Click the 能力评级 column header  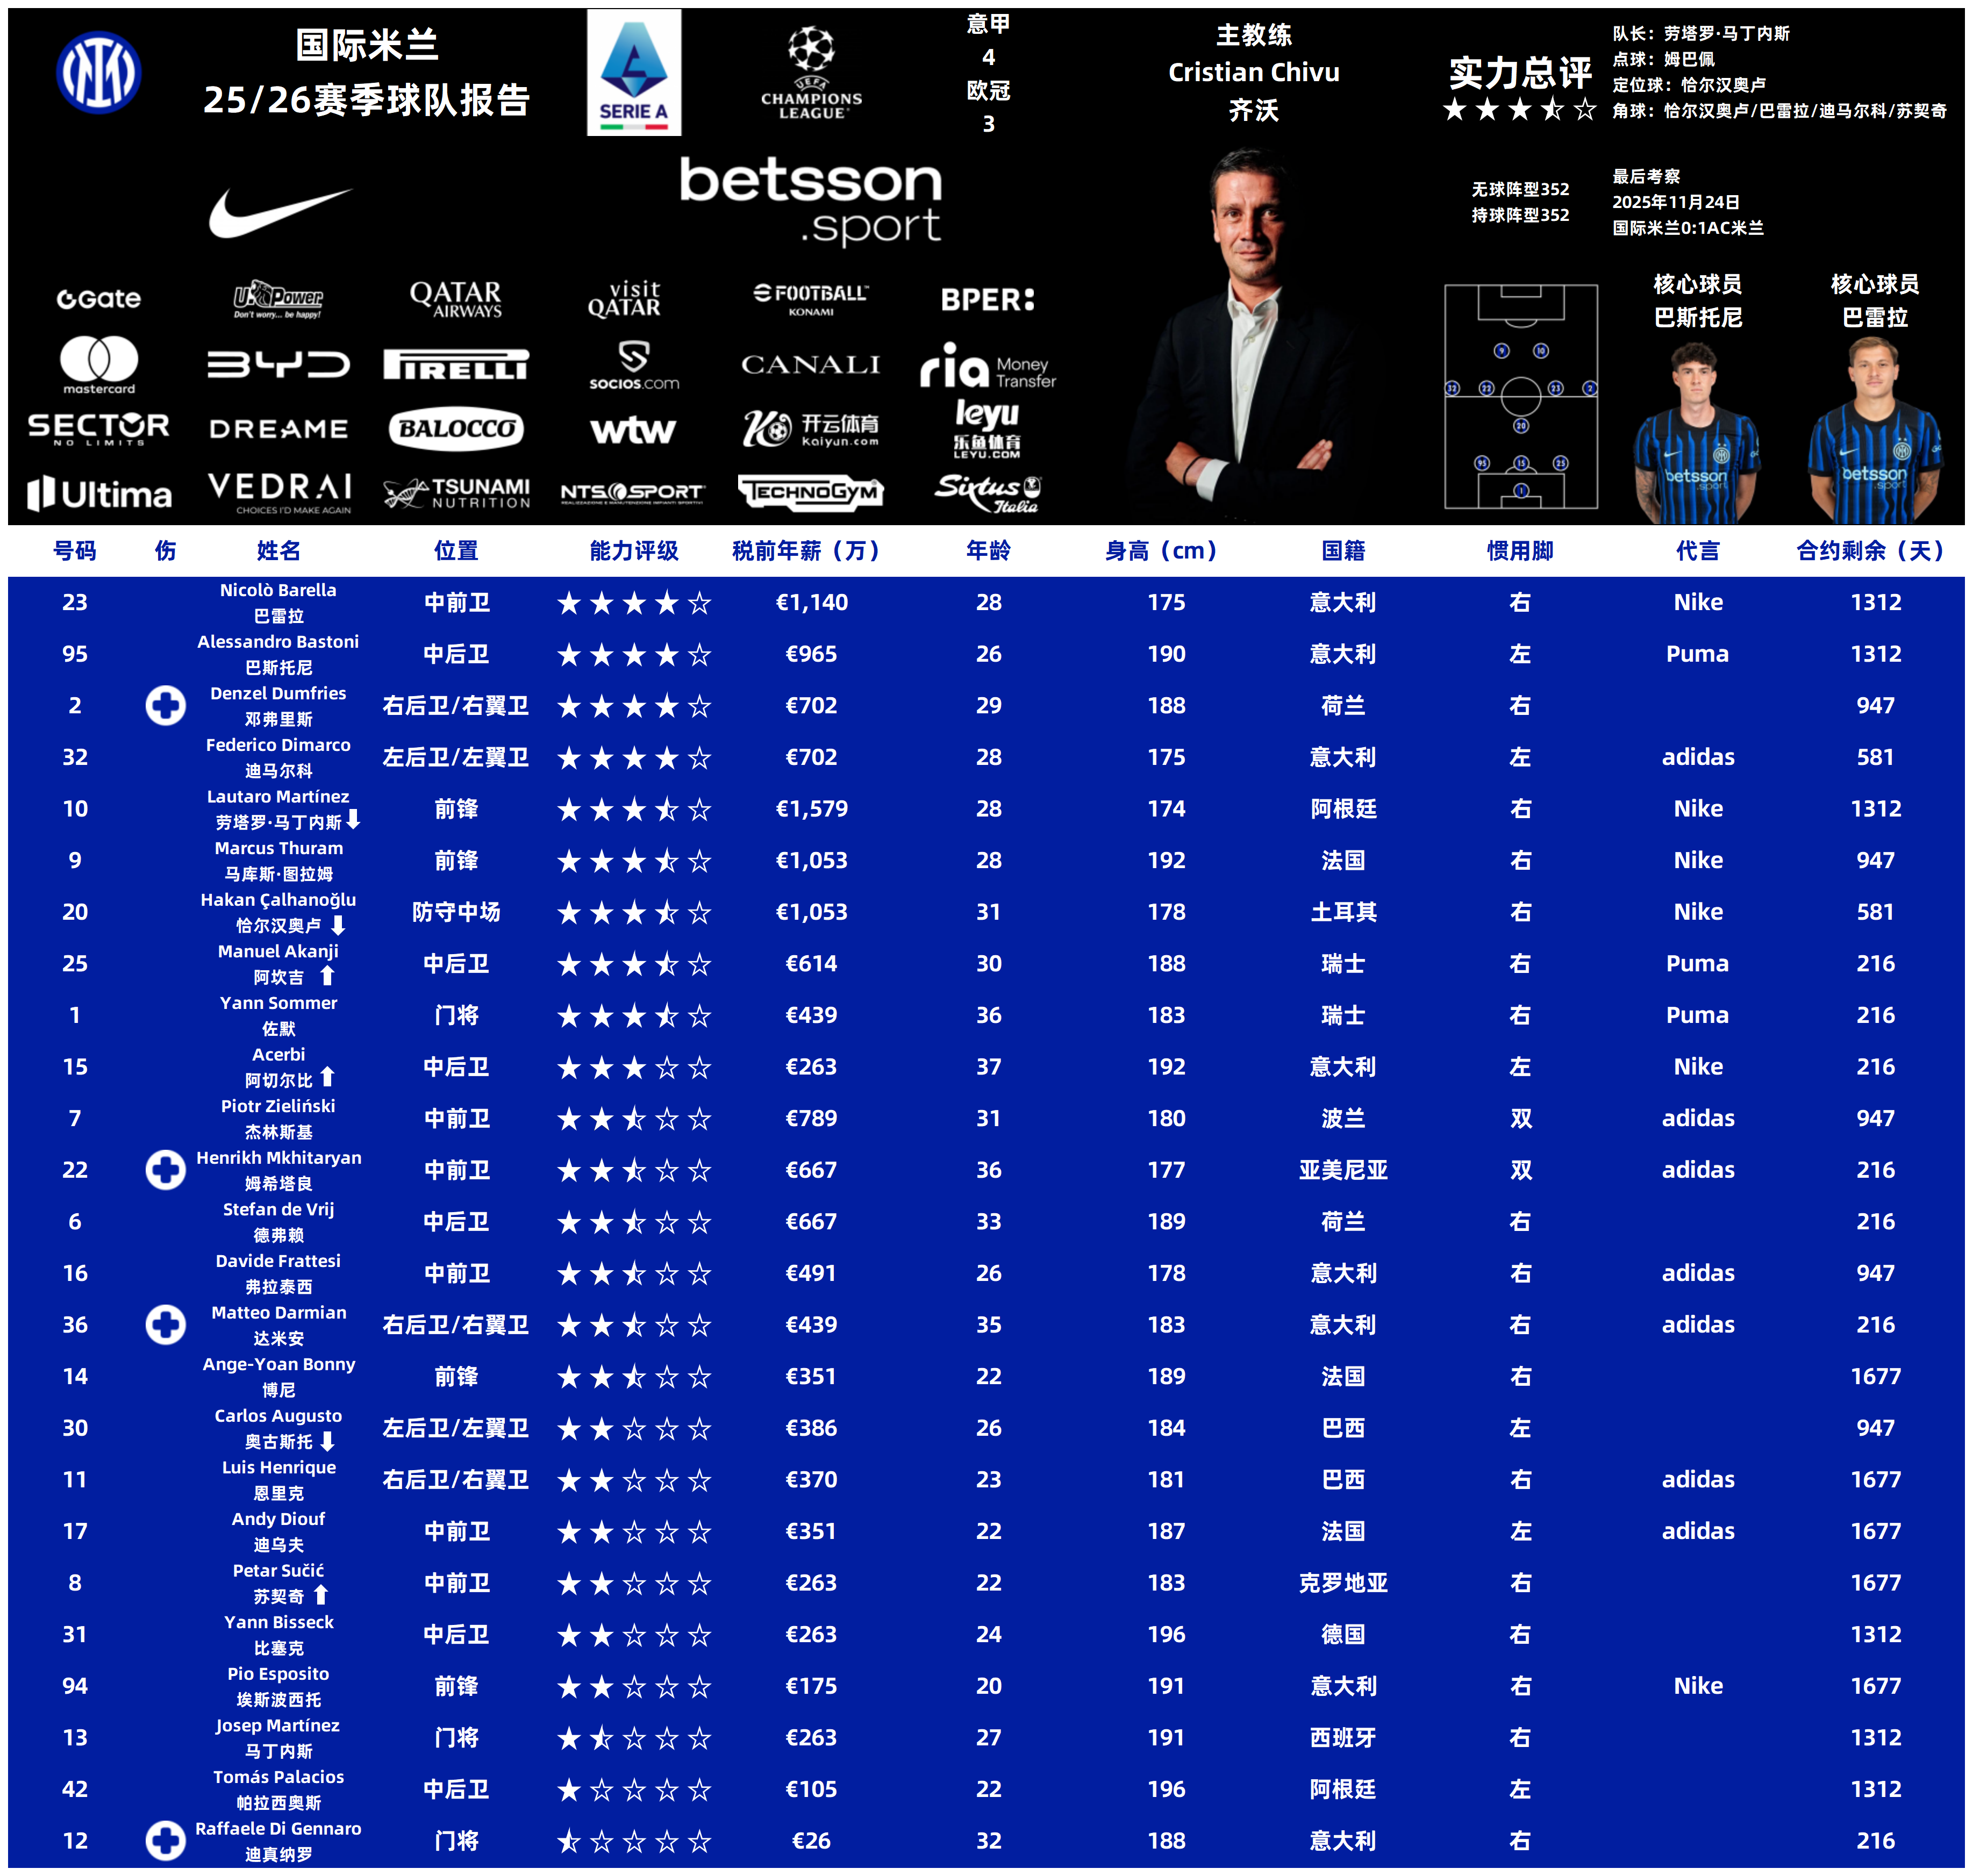pos(633,550)
